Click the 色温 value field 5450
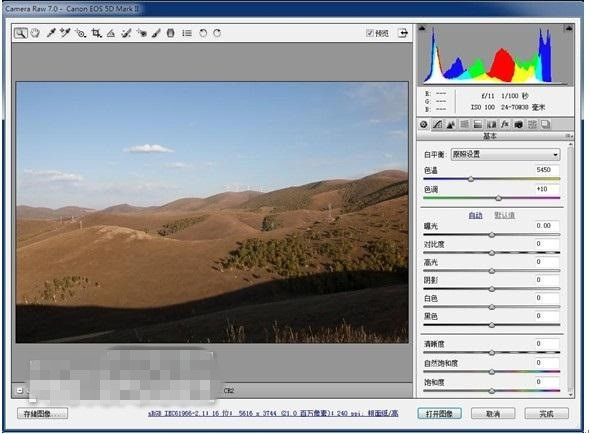 547,170
